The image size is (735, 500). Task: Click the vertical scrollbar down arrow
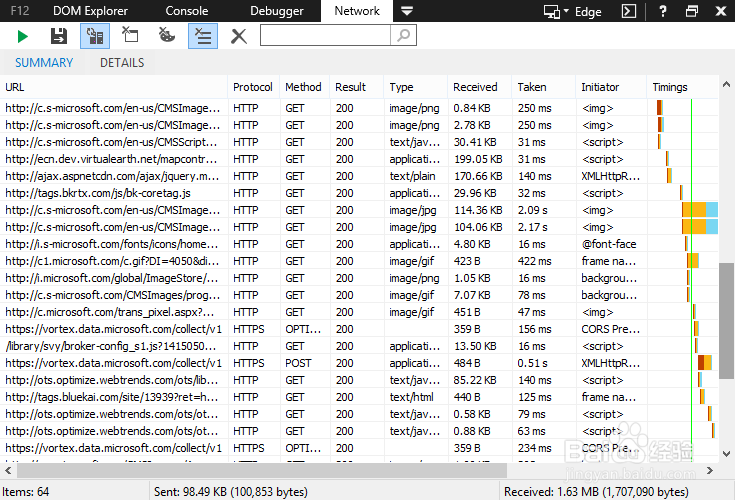pyautogui.click(x=727, y=454)
